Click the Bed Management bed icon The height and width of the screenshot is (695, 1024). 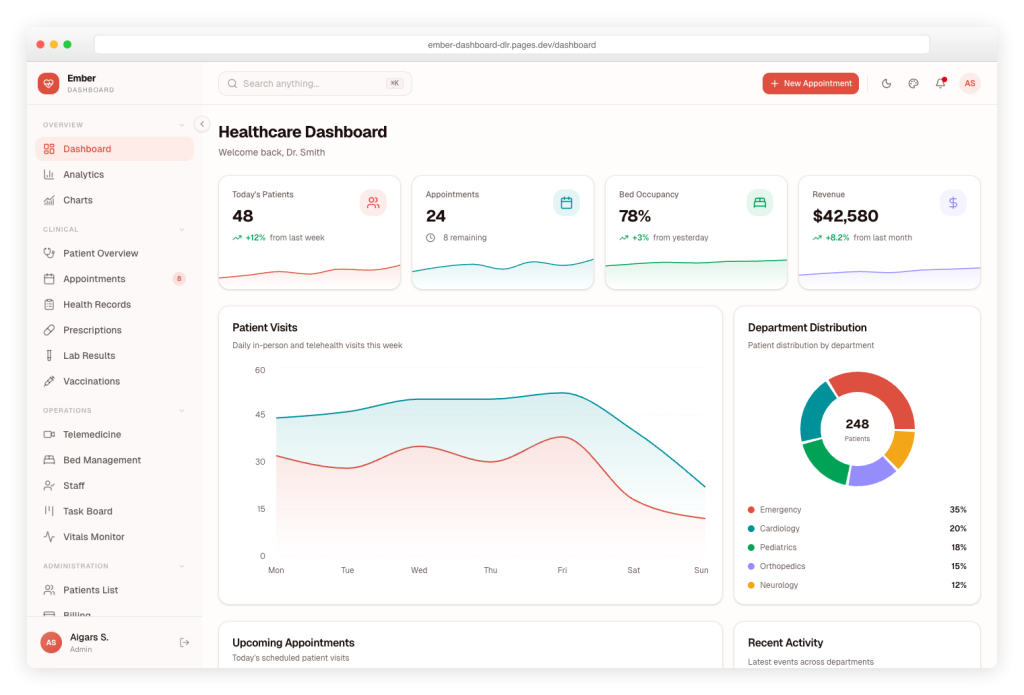point(49,460)
